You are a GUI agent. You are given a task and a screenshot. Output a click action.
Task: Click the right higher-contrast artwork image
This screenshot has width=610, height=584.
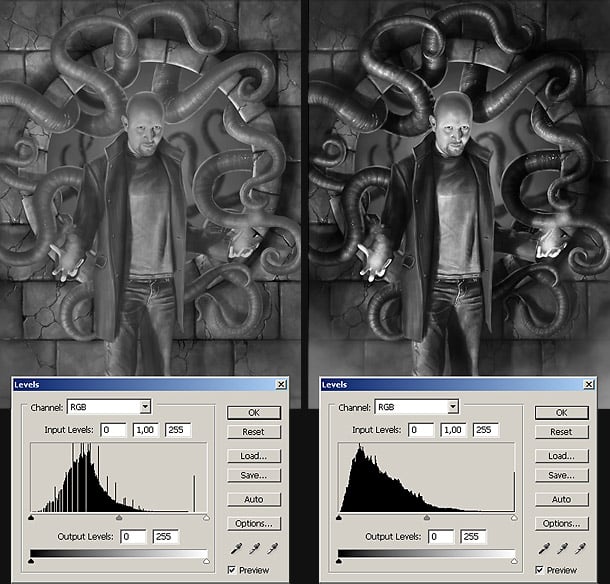coord(459,188)
